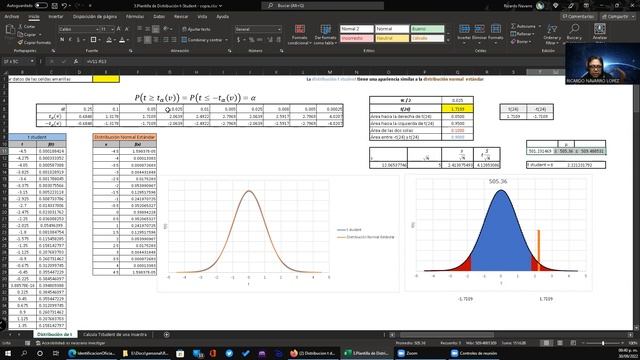Click the Buscar search box
Screen dimensions: 640x360
(x=322, y=6)
